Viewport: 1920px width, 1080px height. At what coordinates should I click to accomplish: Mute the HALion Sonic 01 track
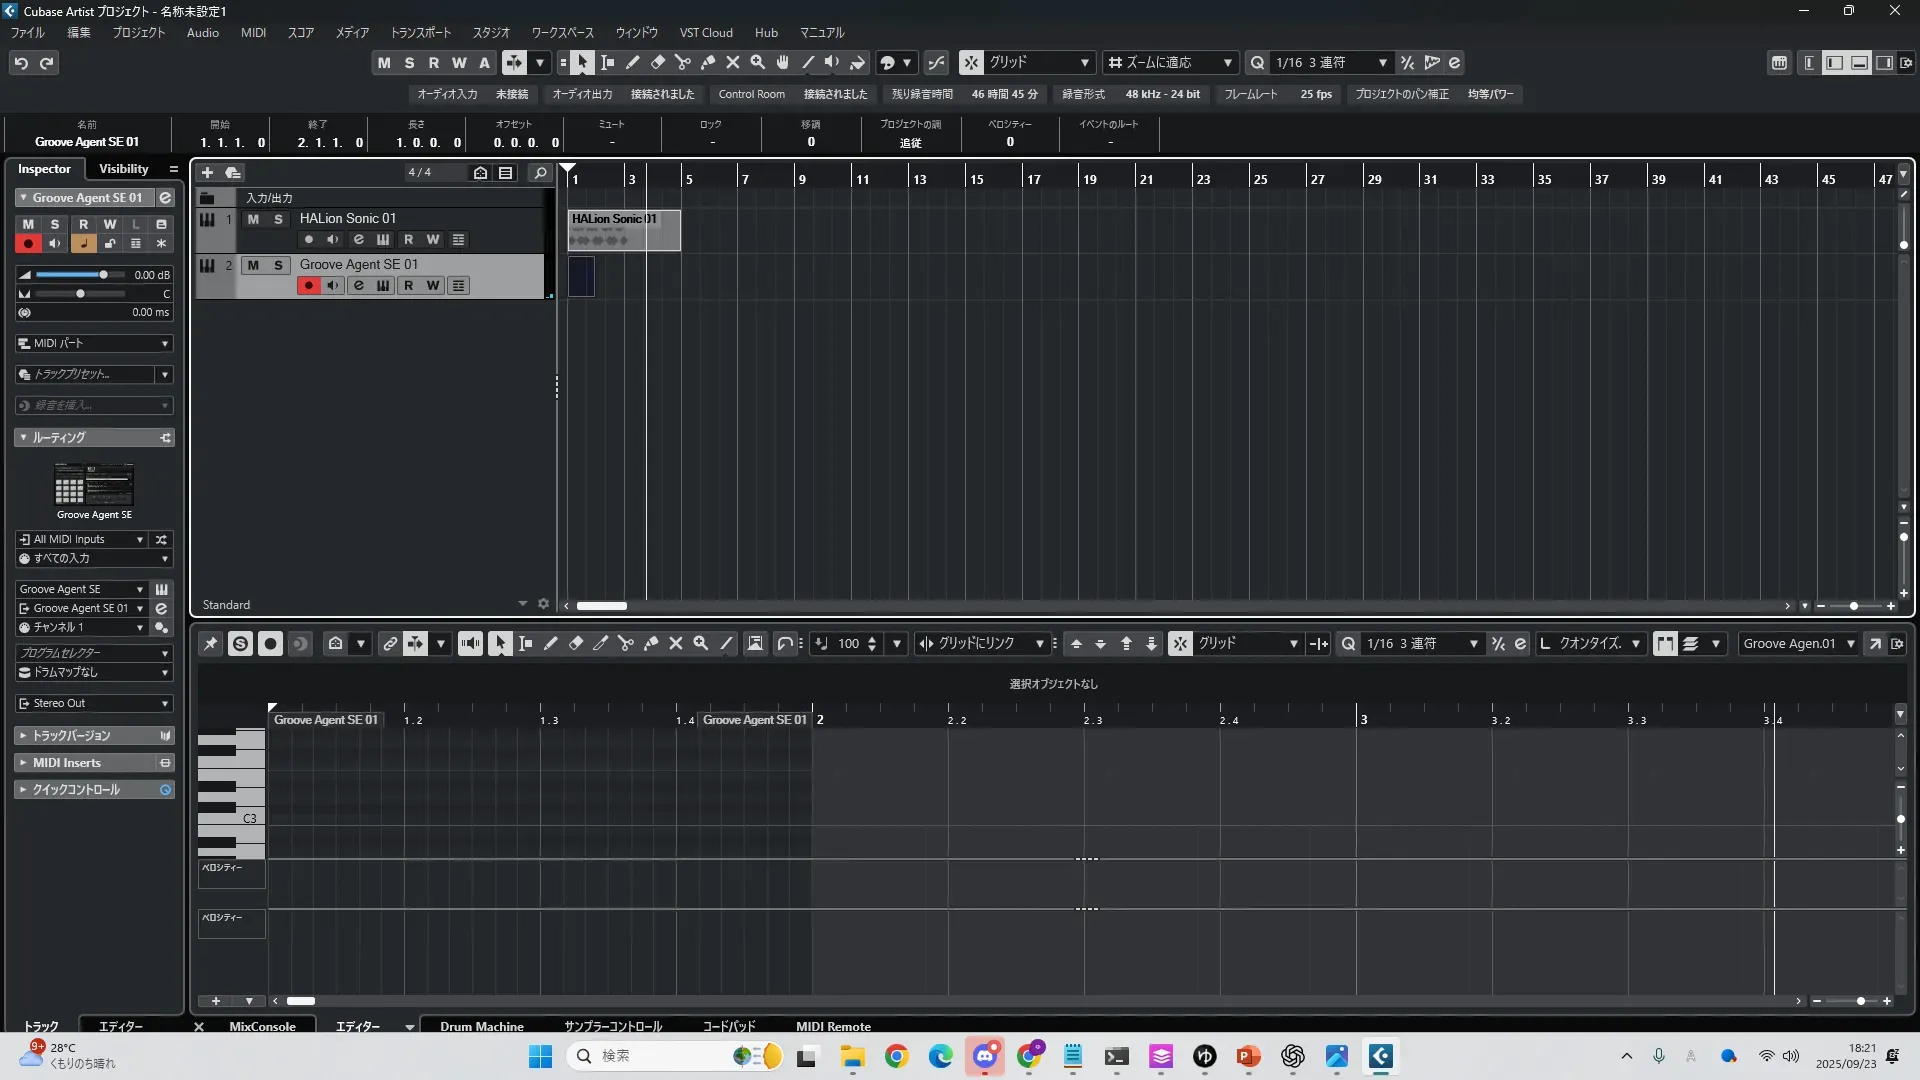(x=253, y=219)
